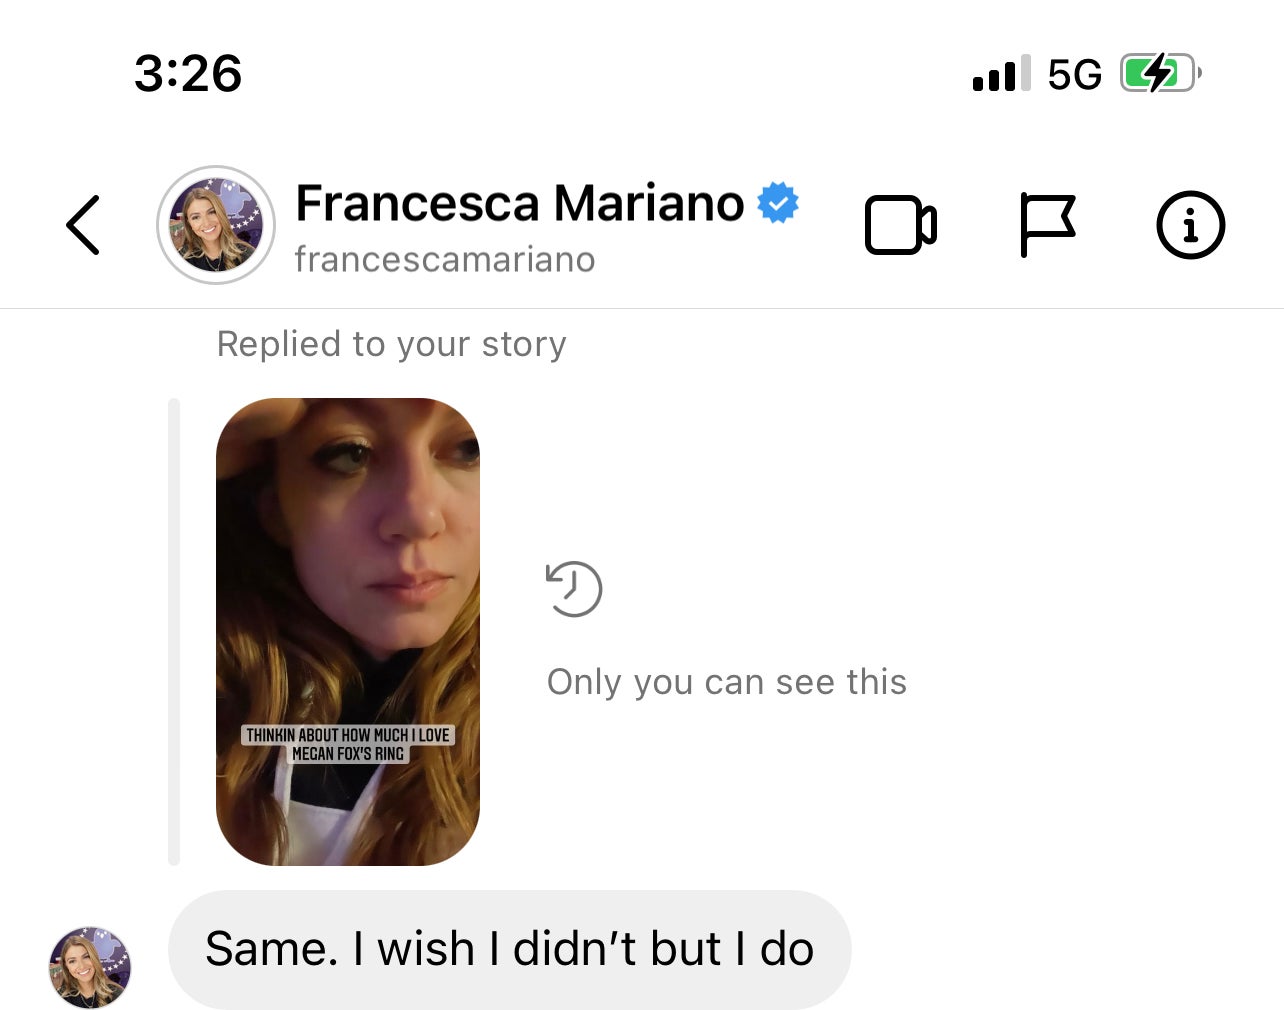
Task: Tap the 3:26 status bar clock
Action: coord(188,74)
